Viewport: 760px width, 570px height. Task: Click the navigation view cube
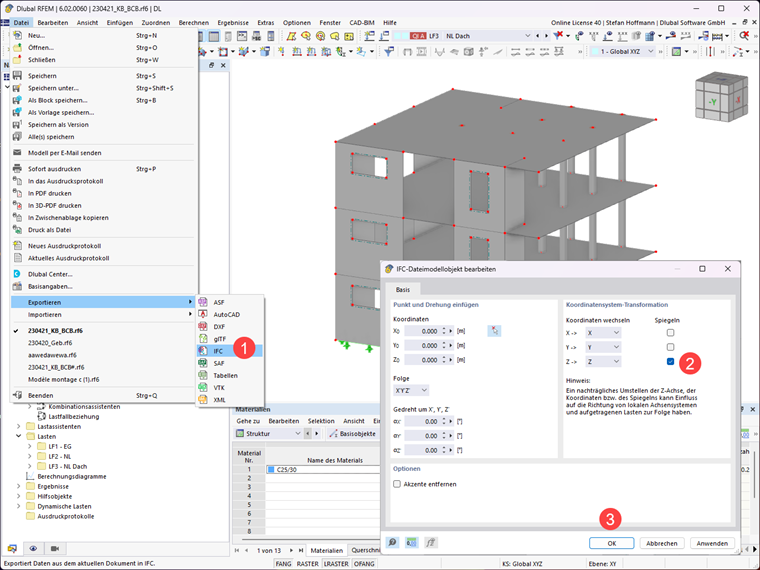pyautogui.click(x=721, y=97)
